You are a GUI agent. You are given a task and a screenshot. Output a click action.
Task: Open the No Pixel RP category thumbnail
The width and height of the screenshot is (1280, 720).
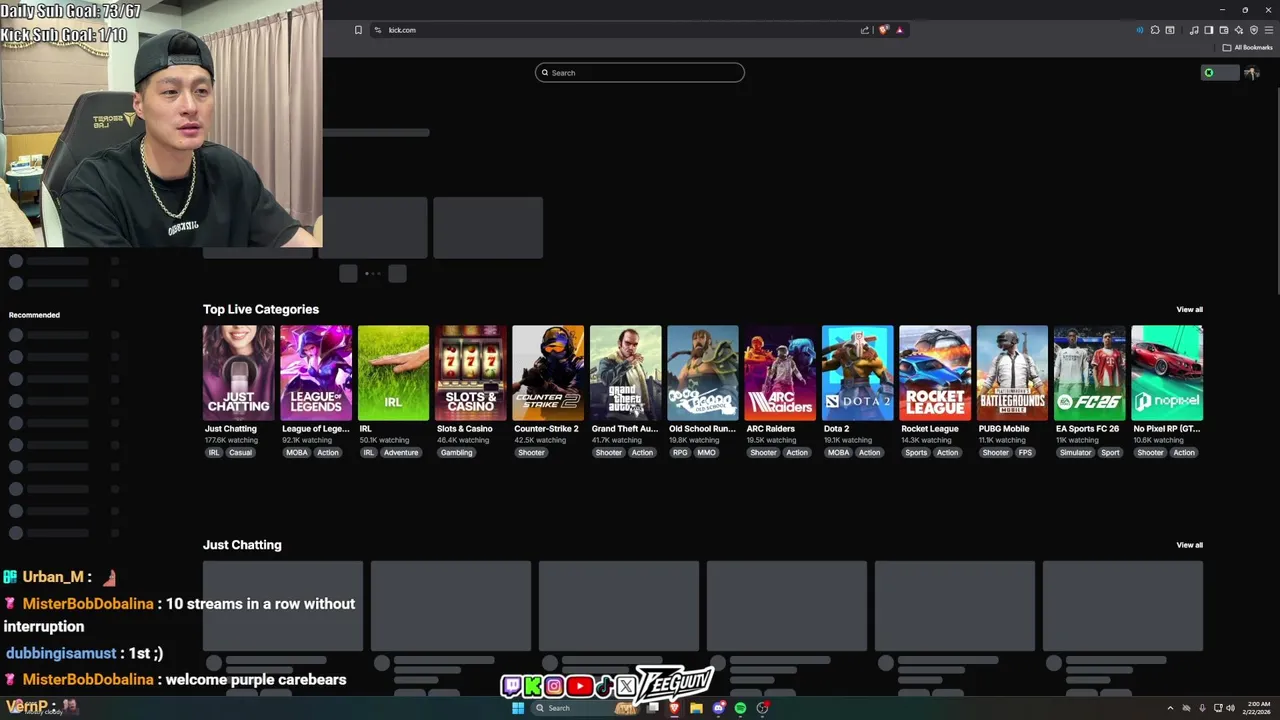pyautogui.click(x=1167, y=372)
